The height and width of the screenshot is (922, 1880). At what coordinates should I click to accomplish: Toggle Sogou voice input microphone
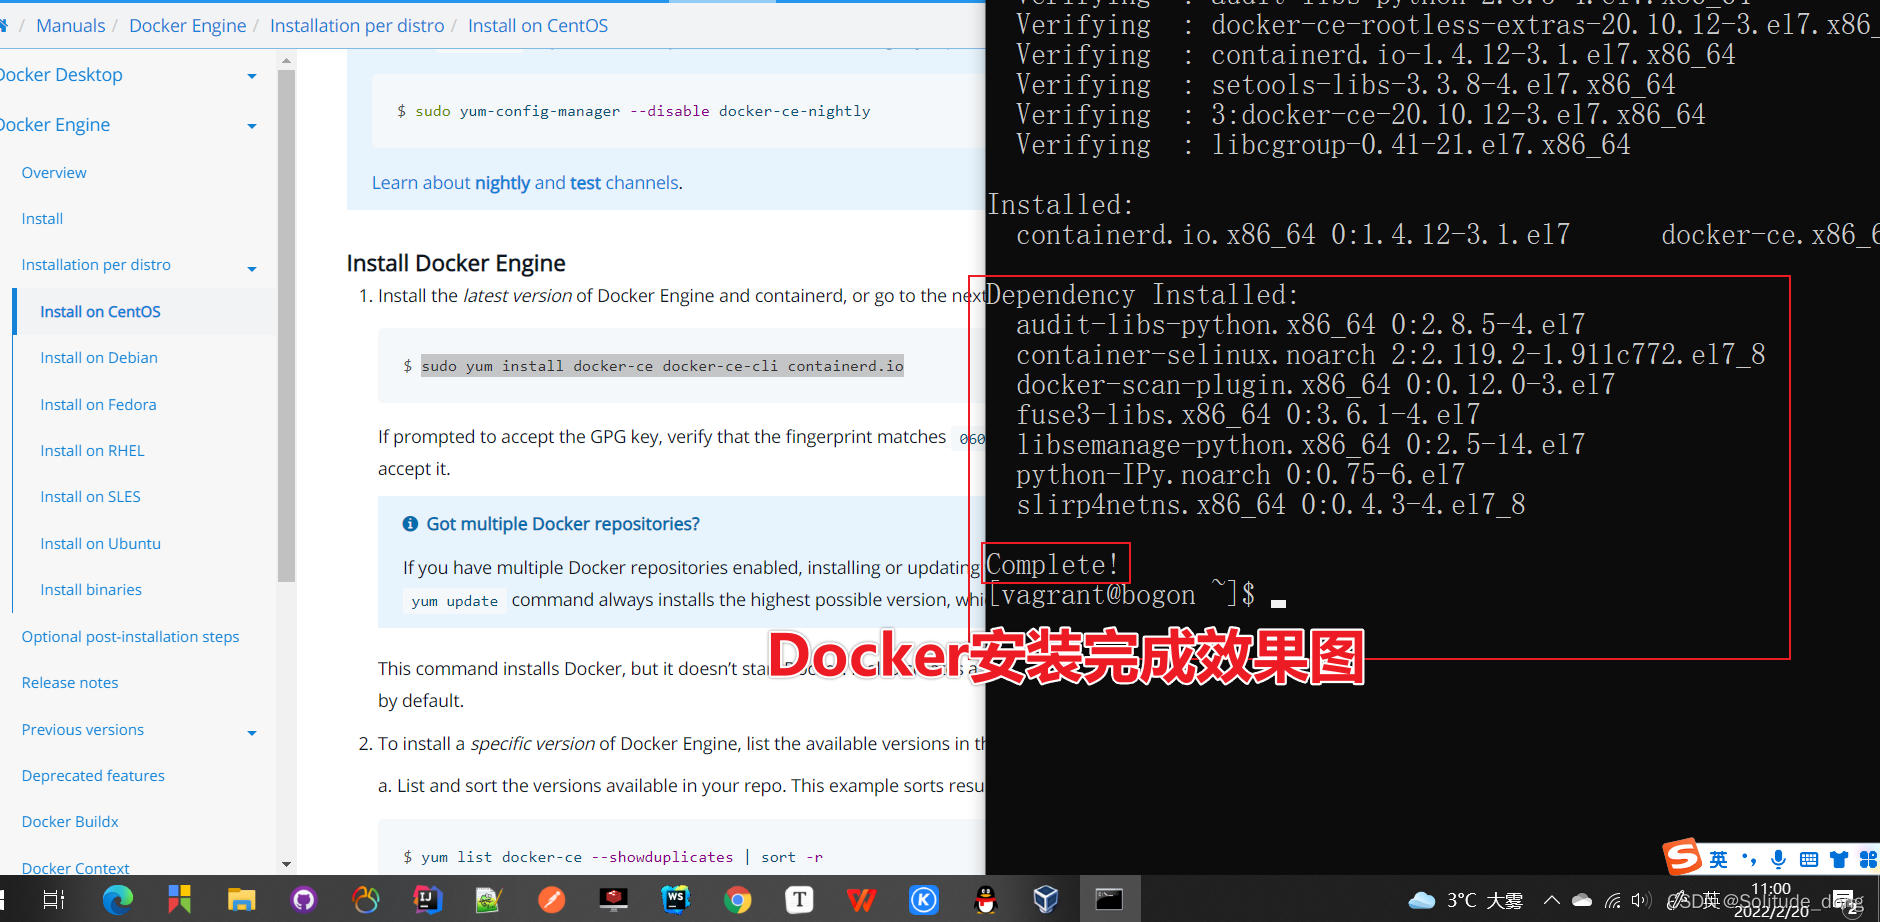tap(1778, 859)
